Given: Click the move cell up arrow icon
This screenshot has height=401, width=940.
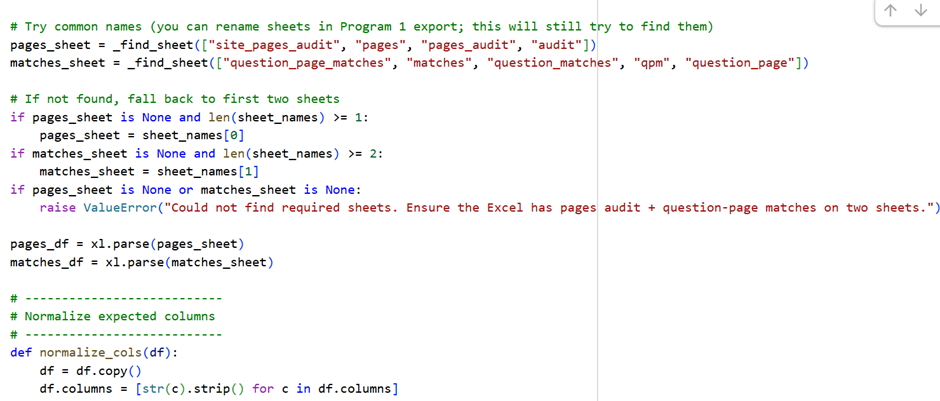Looking at the screenshot, I should pos(892,11).
